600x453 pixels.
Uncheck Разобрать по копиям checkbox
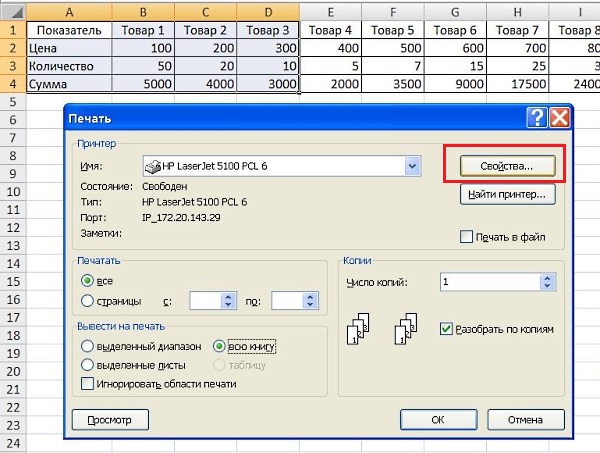point(447,328)
